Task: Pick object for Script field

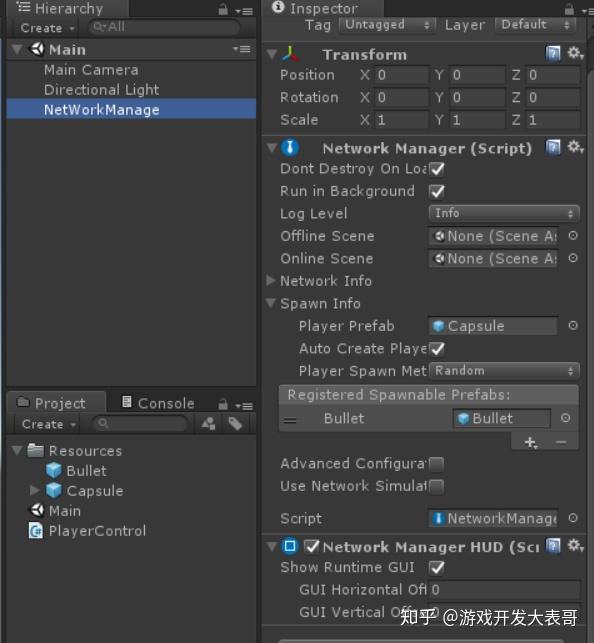Action: click(x=573, y=518)
